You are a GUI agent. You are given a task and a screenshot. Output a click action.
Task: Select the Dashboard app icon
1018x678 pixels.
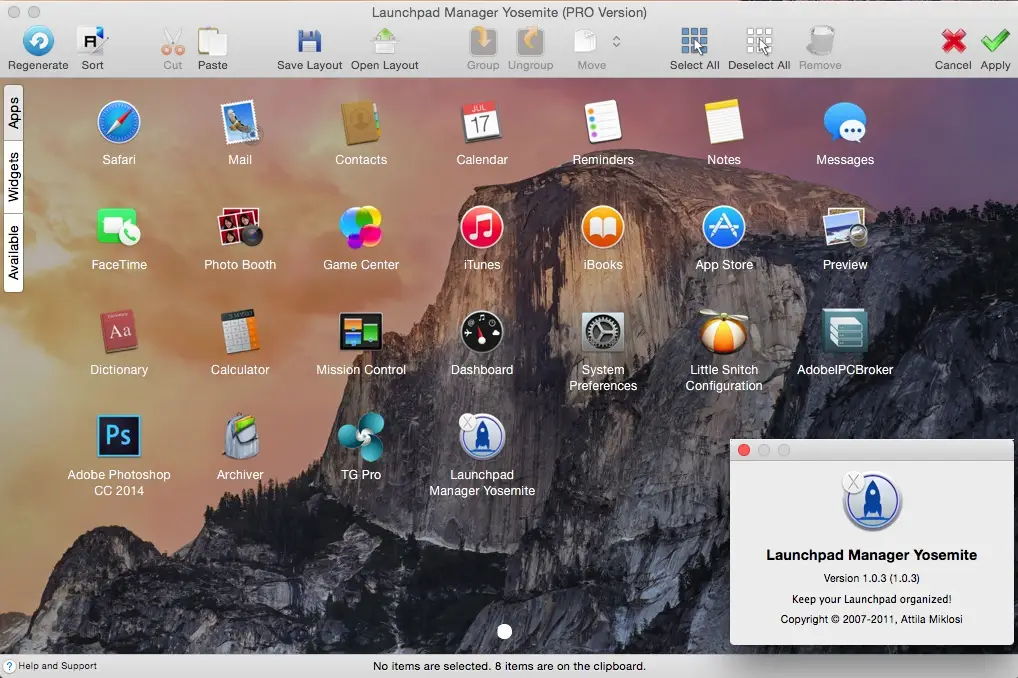point(482,331)
